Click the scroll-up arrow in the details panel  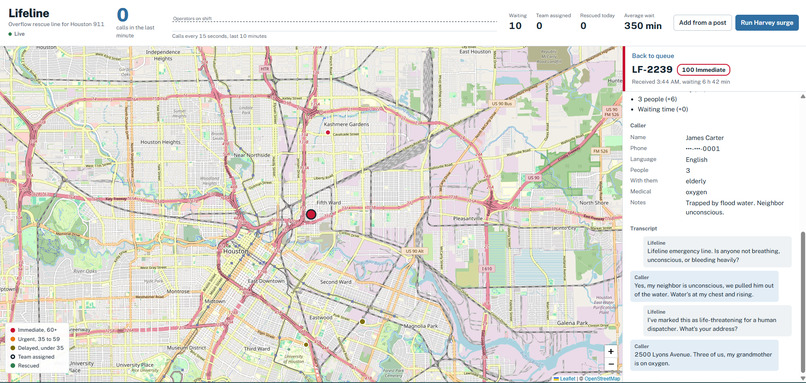[x=802, y=96]
